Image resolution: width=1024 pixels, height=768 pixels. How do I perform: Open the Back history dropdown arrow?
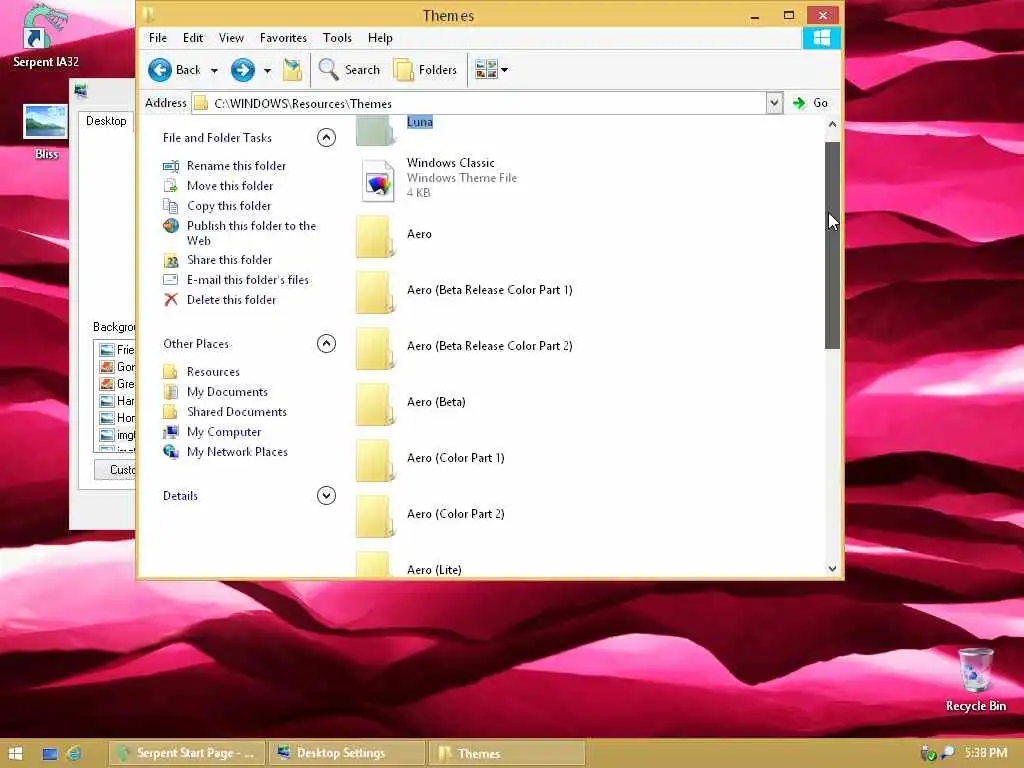(x=214, y=71)
